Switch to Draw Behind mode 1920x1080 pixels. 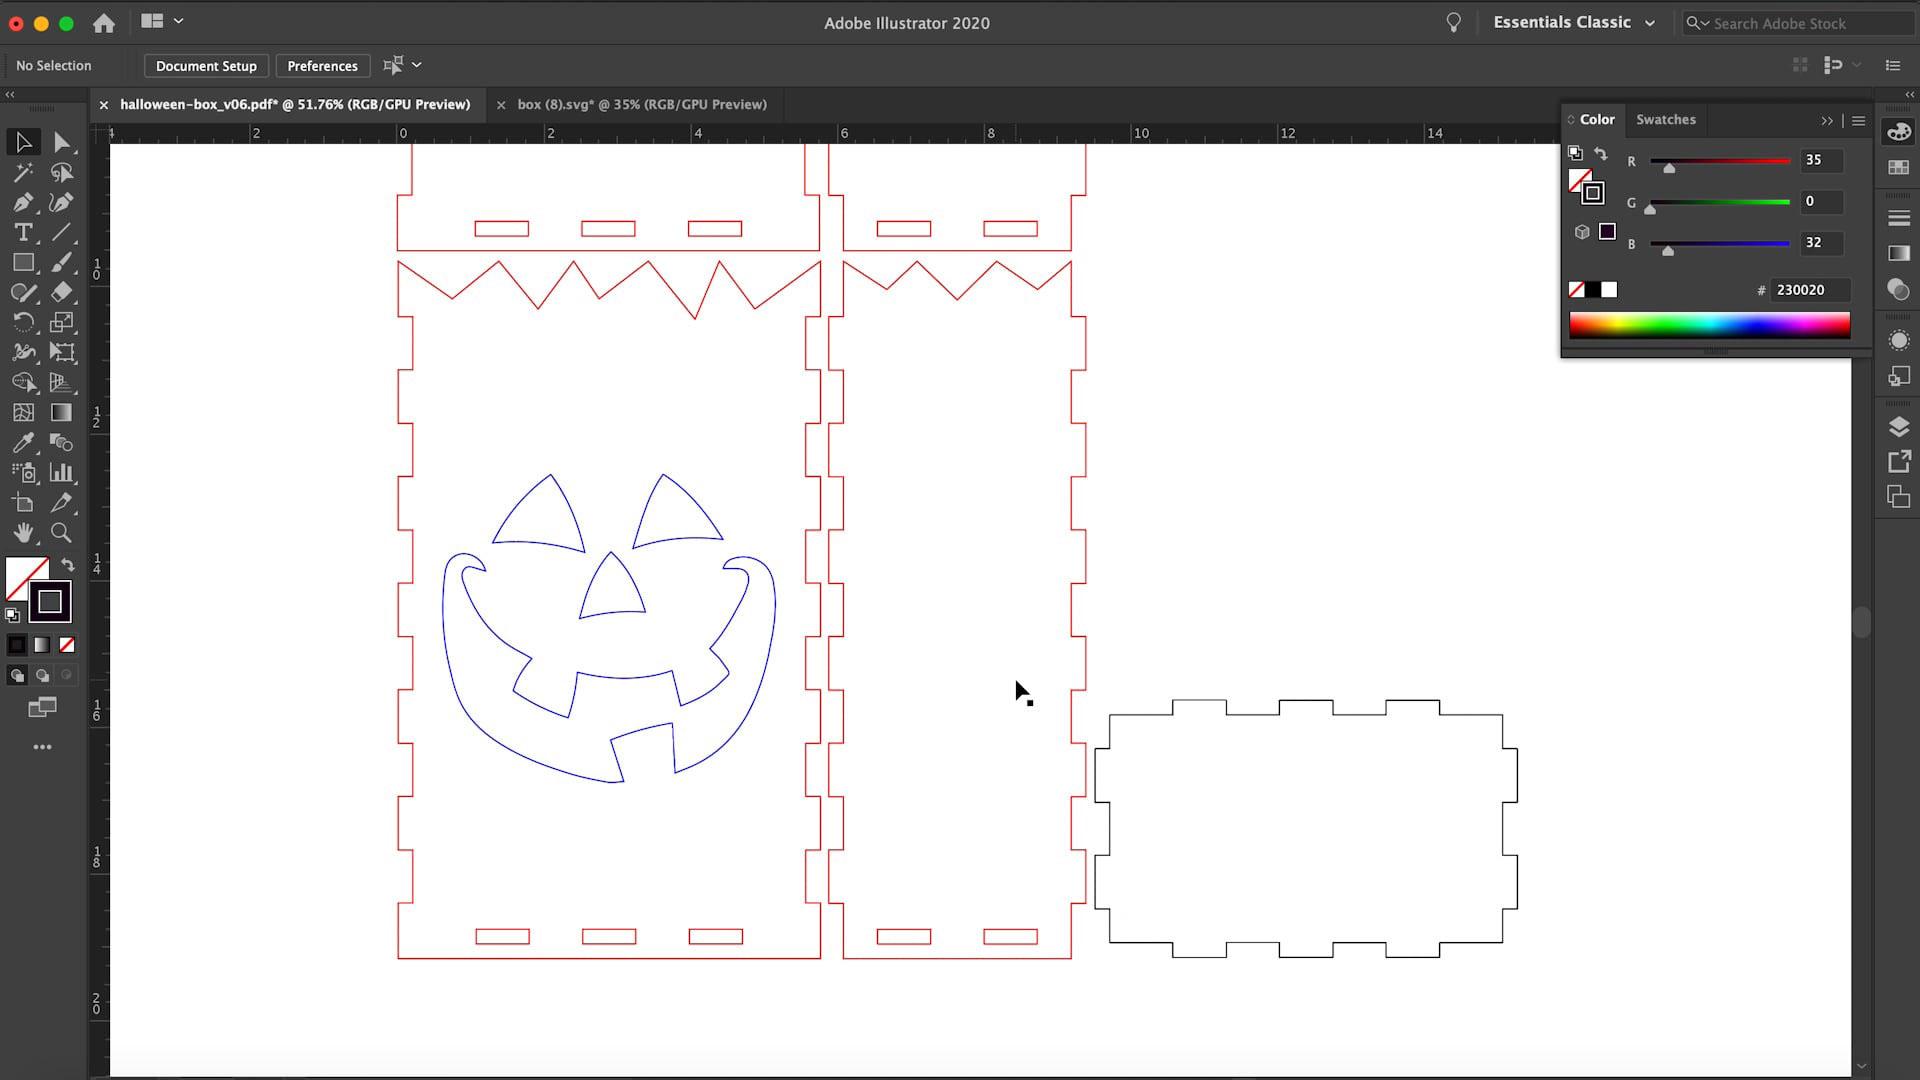(x=42, y=676)
